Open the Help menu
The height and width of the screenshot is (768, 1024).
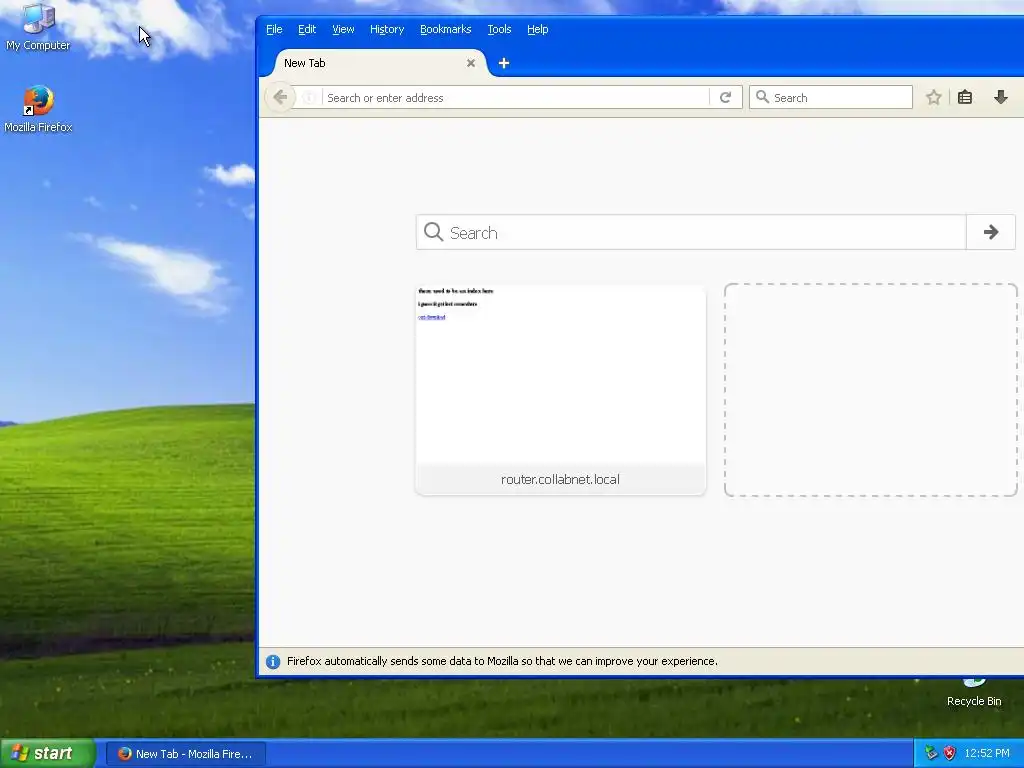537,29
